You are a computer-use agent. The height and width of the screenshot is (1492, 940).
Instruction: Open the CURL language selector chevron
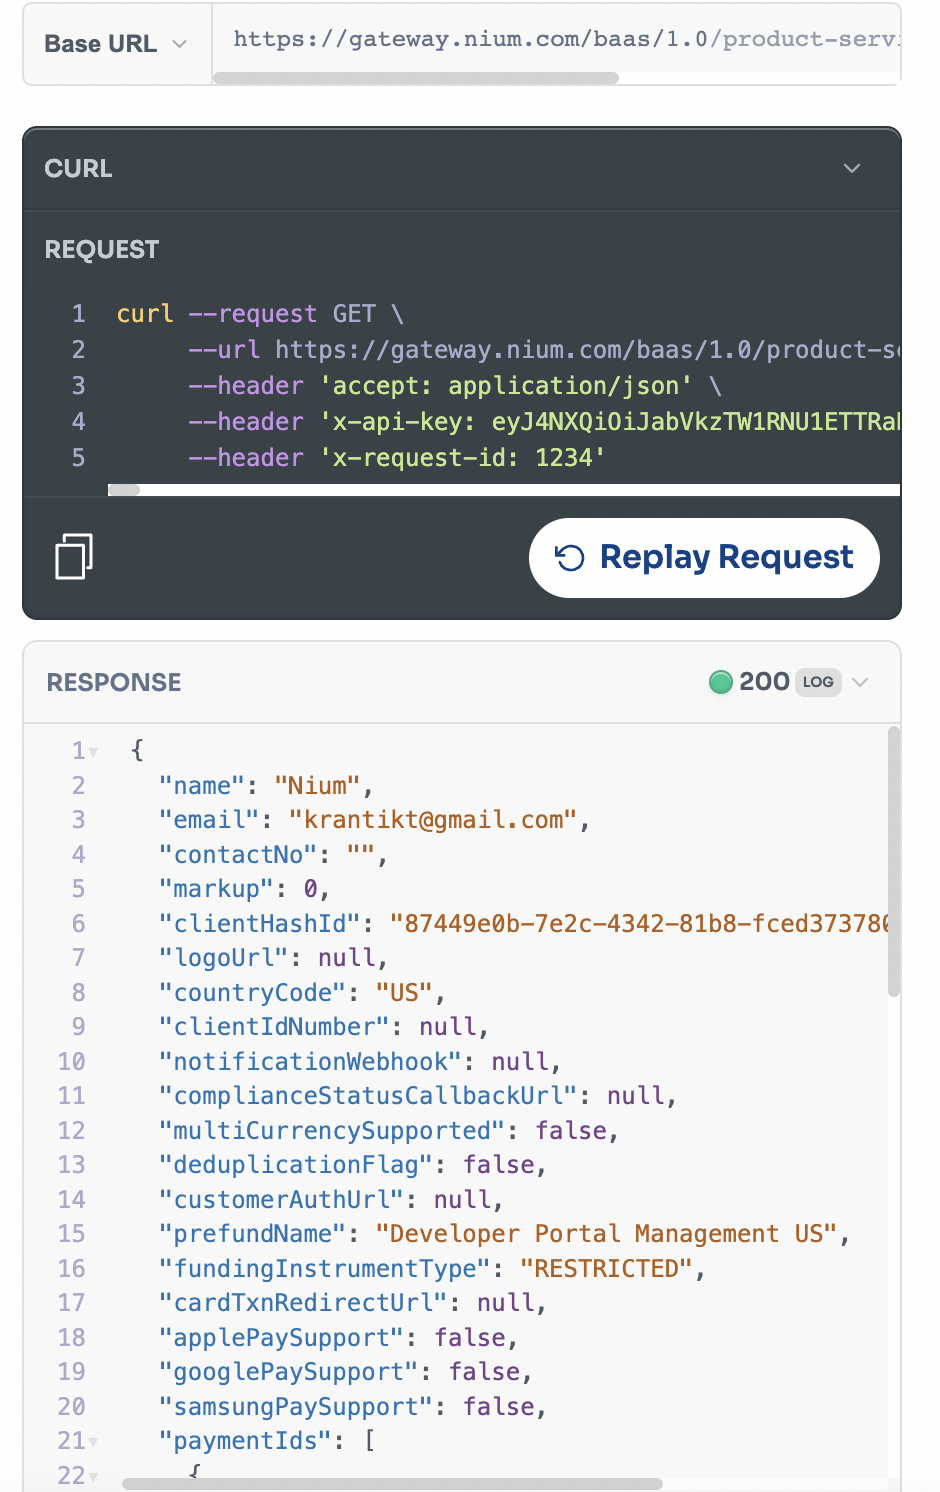(x=852, y=168)
